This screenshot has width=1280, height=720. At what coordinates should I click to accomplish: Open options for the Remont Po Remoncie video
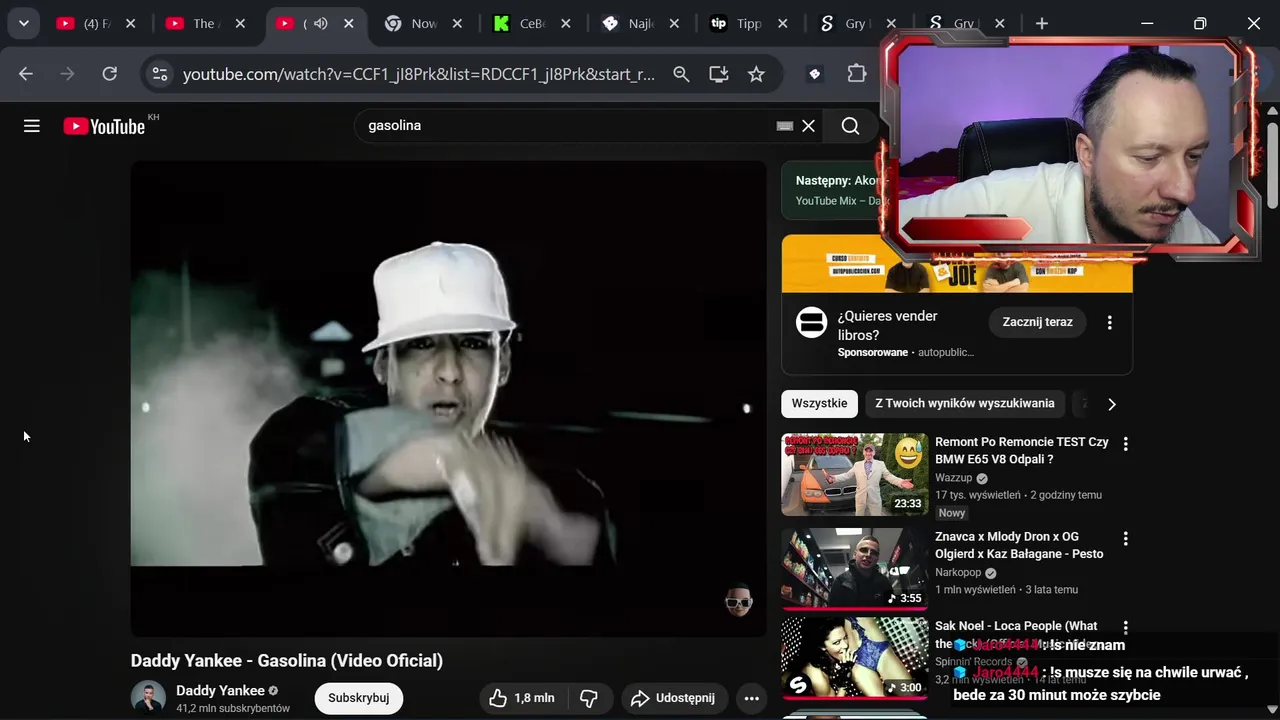click(x=1125, y=444)
